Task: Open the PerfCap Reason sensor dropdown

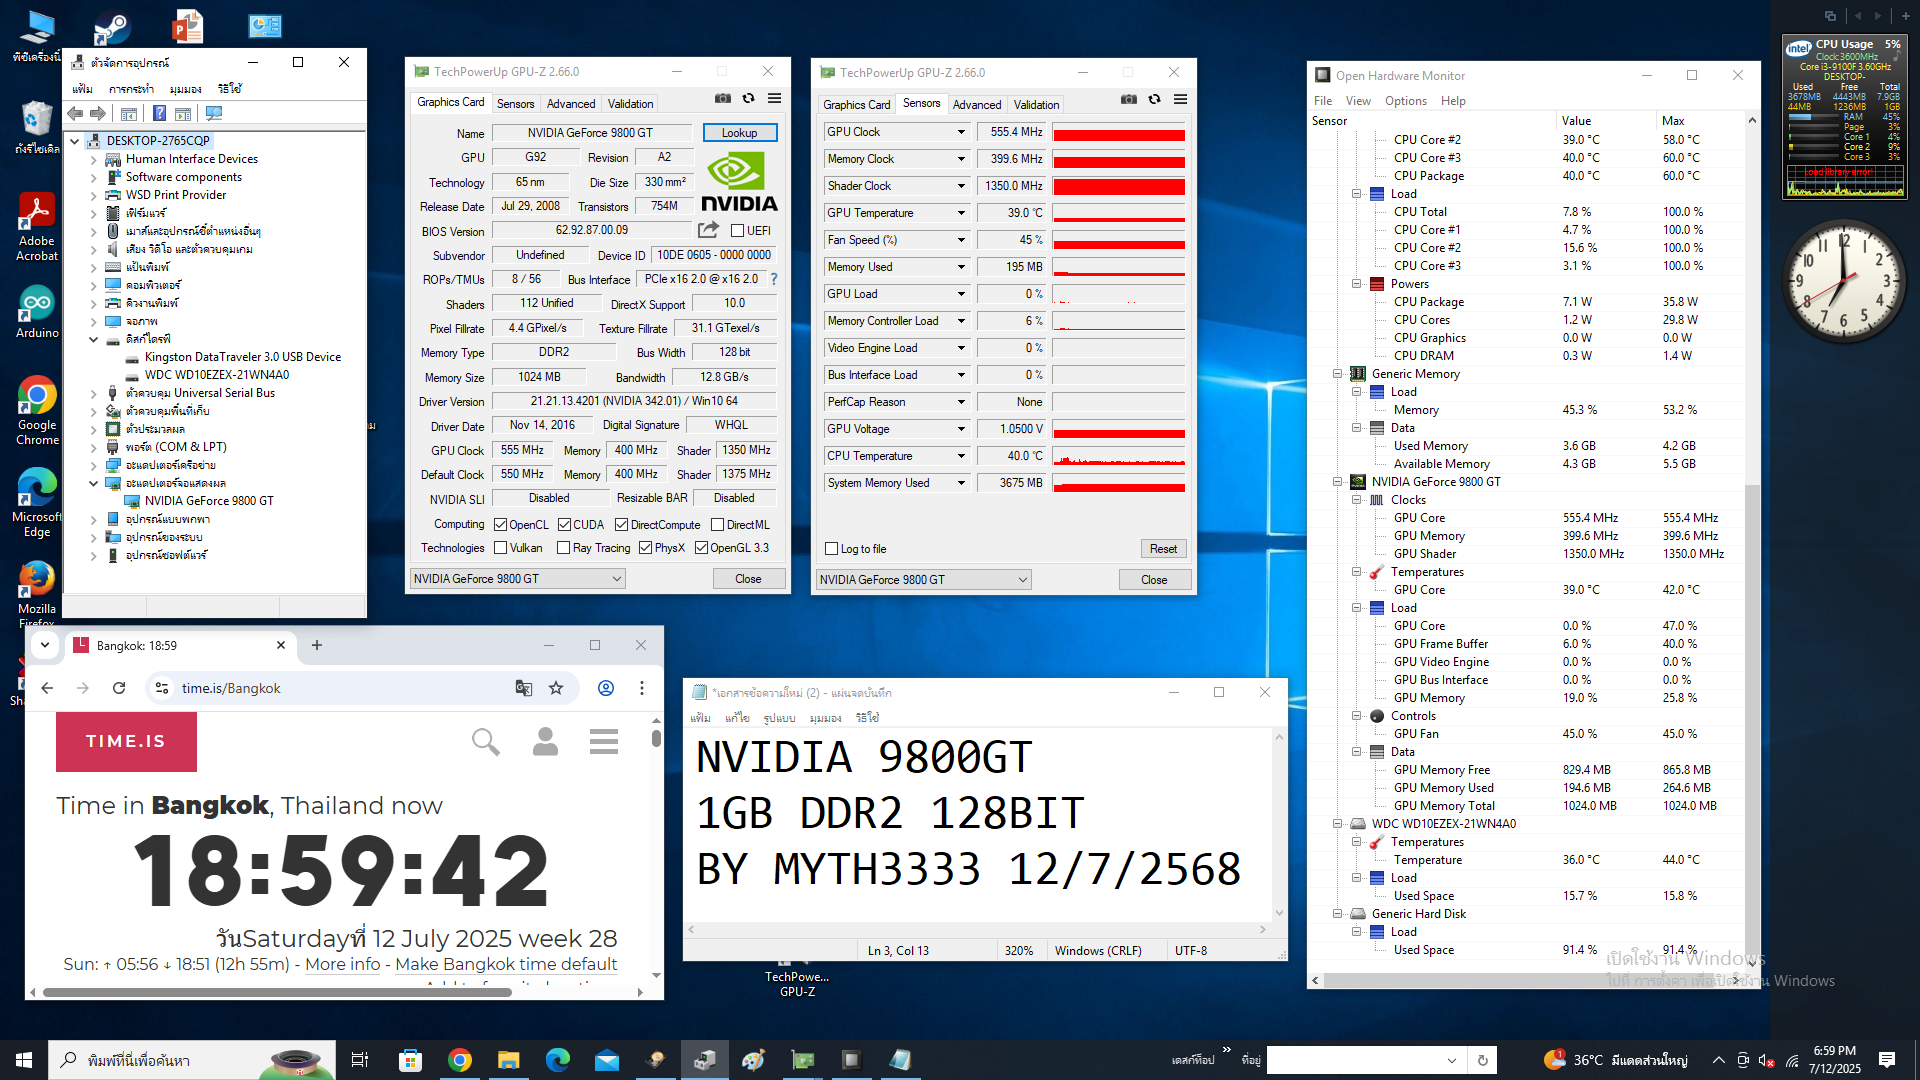Action: pos(962,402)
